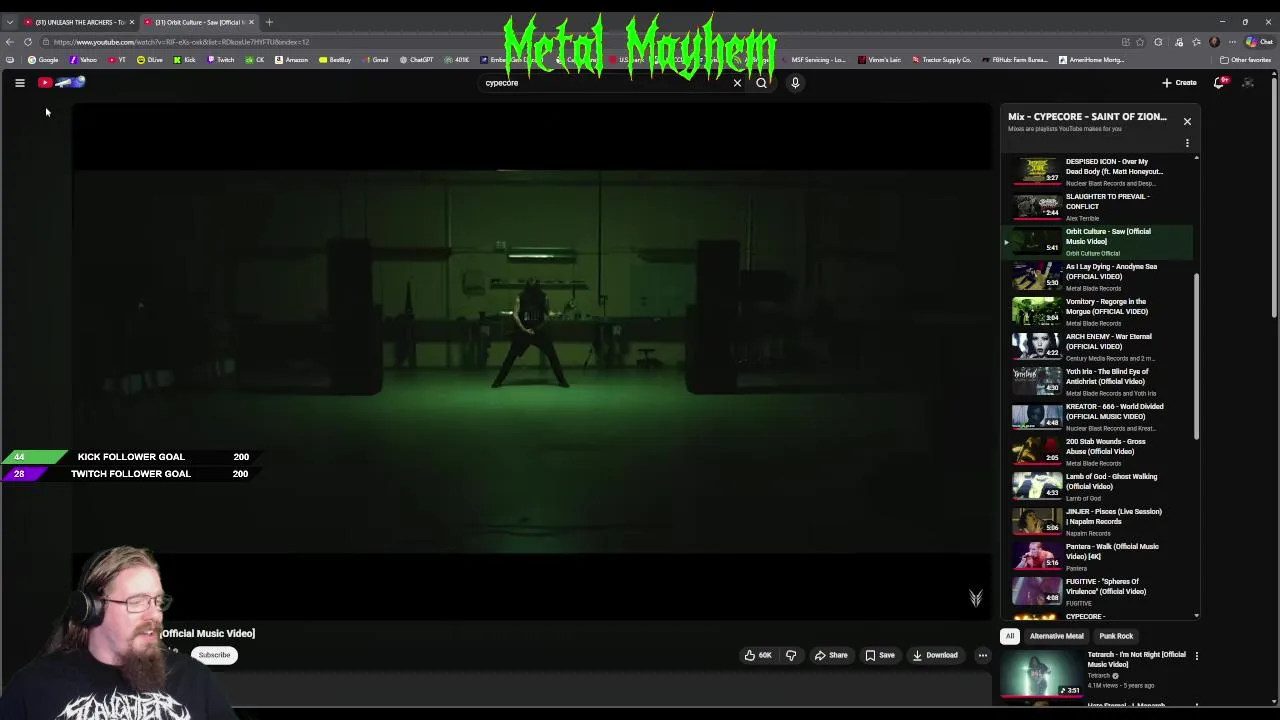This screenshot has width=1280, height=720.
Task: Open more actions (three dots) under the video
Action: click(983, 655)
